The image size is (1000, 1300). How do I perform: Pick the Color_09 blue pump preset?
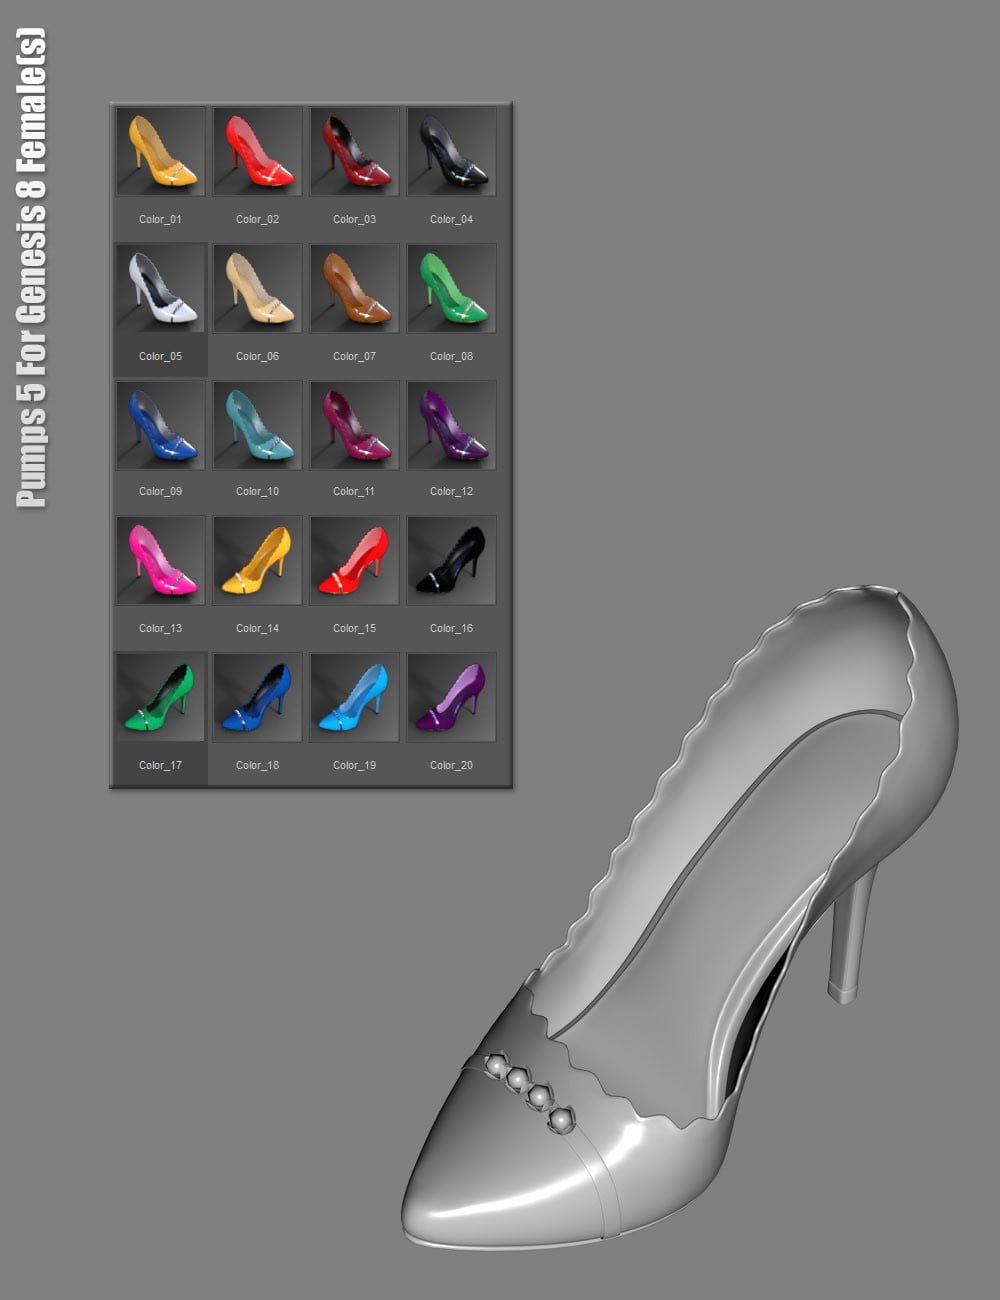[x=160, y=425]
